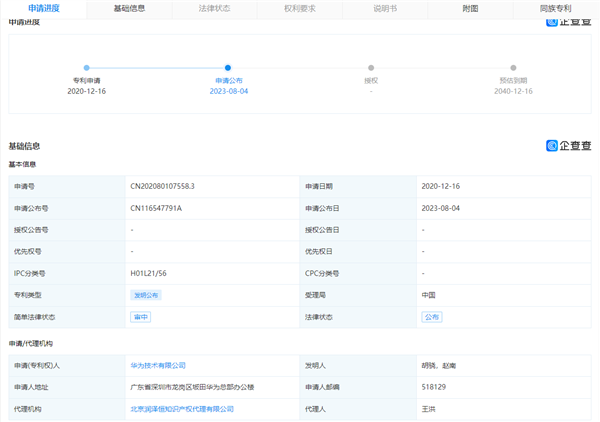600x422 pixels.
Task: Click the 审中 legal status tag
Action: coord(141,317)
